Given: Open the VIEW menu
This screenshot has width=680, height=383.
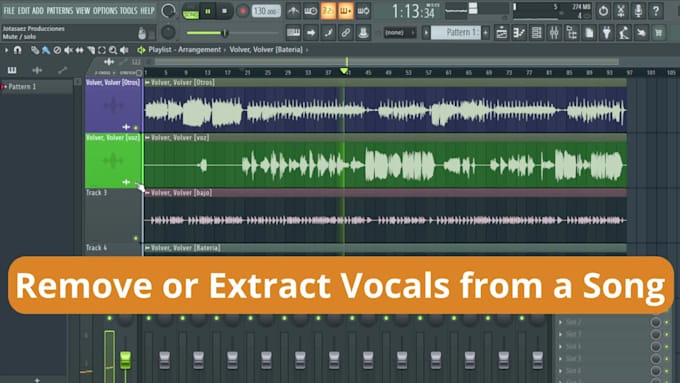Looking at the screenshot, I should (82, 10).
